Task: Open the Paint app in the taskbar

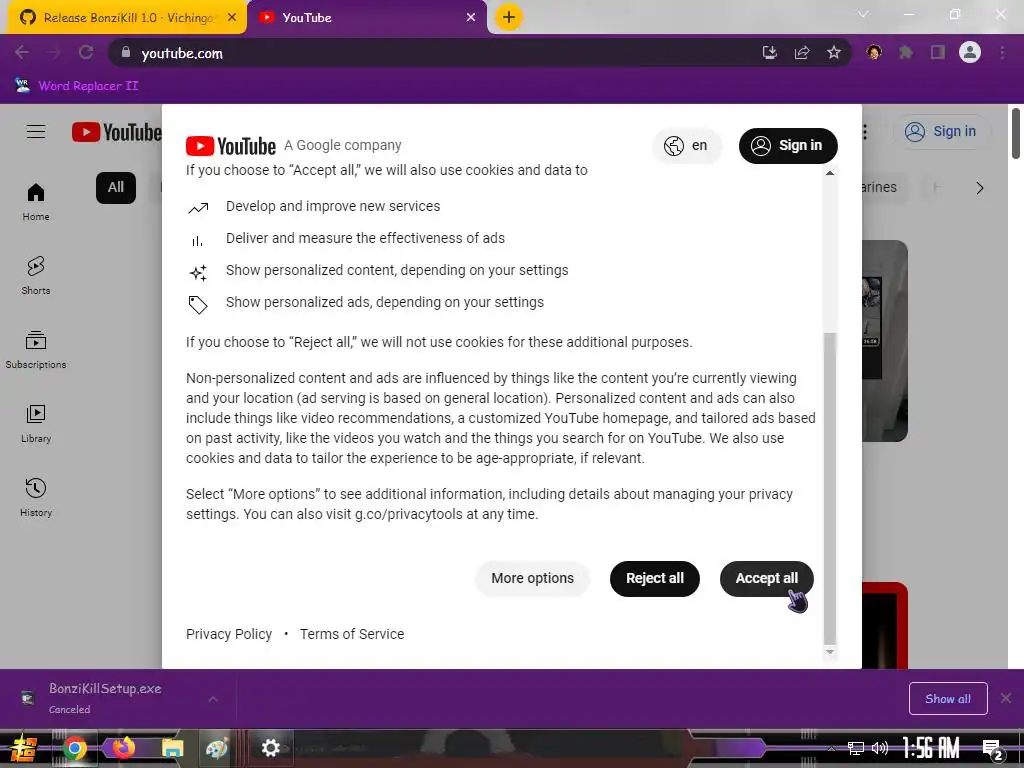Action: coord(217,748)
